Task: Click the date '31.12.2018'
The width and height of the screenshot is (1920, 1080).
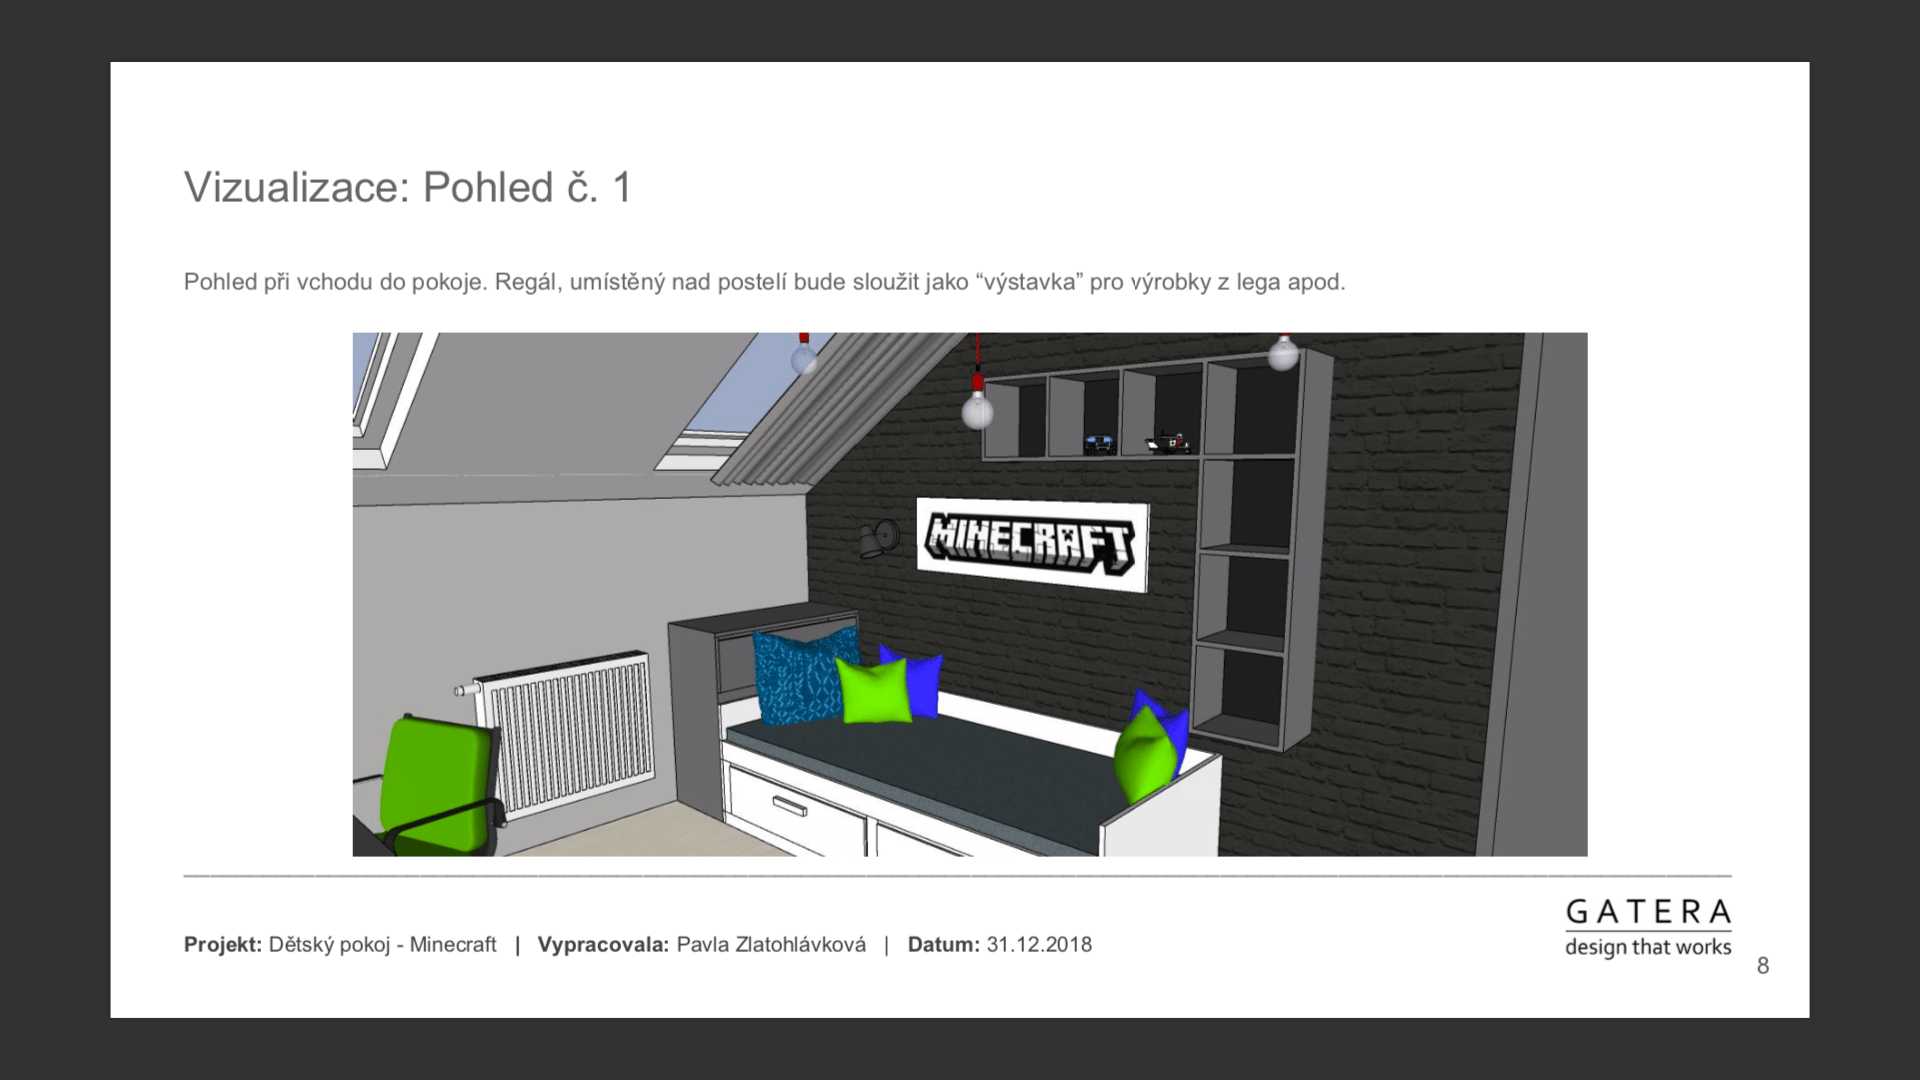Action: (x=1039, y=945)
